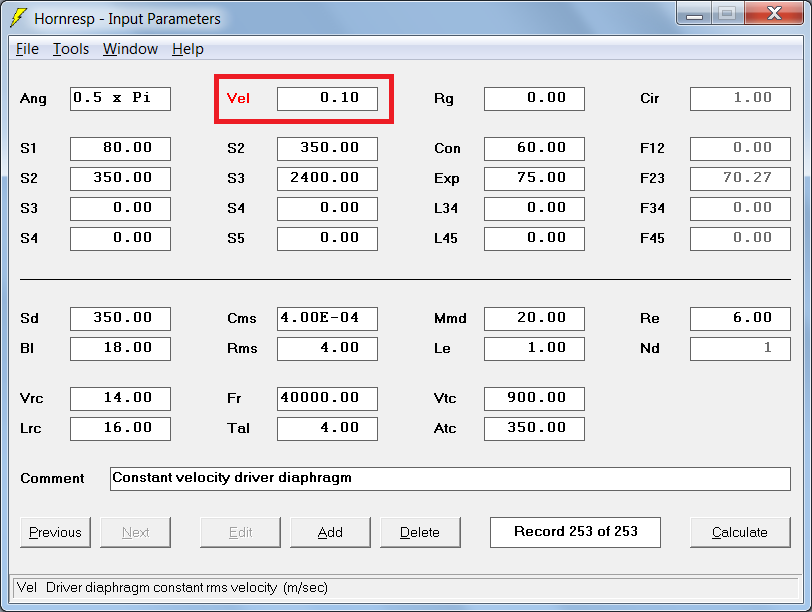Select the Lrc field showing 16.00
The height and width of the screenshot is (612, 812).
point(120,429)
